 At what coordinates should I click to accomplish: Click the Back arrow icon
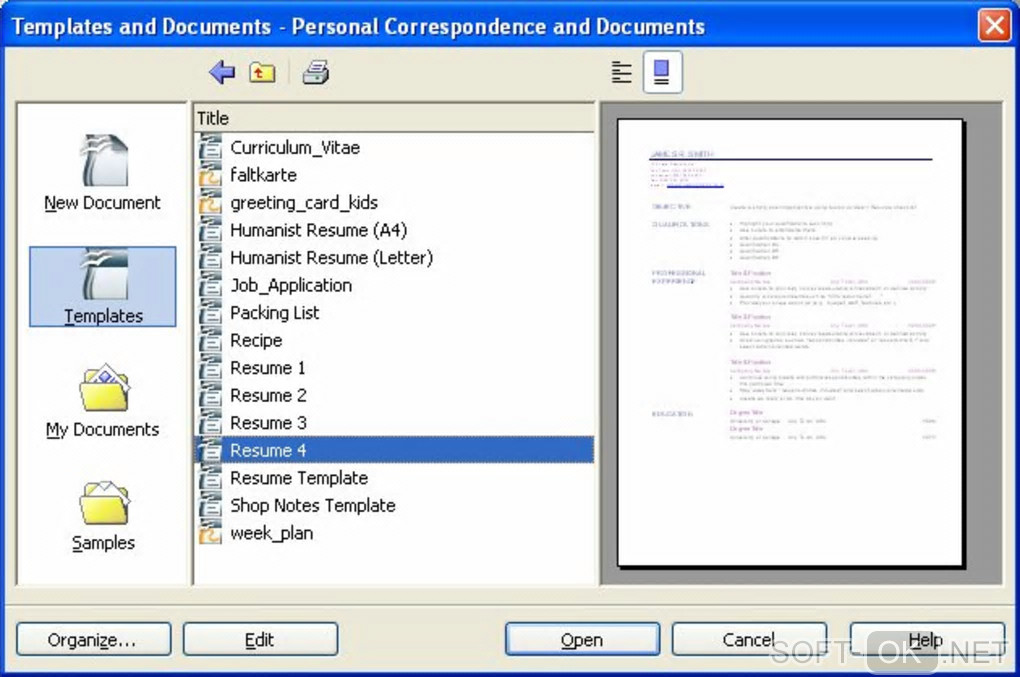[222, 72]
